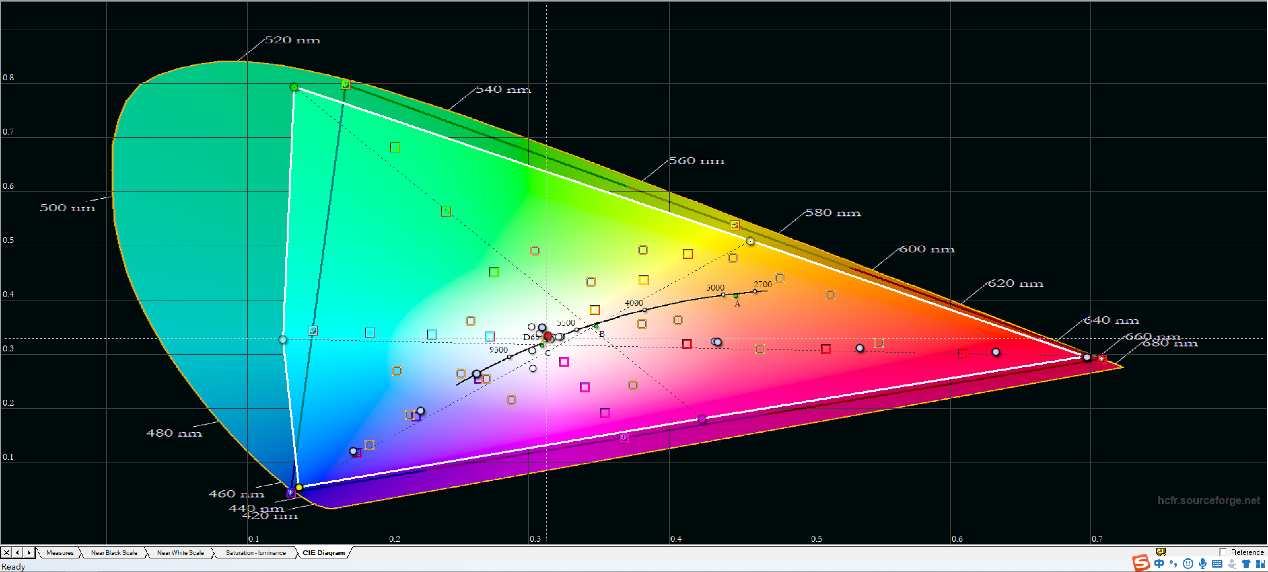Click the '460 nm' wavelength label

pos(236,494)
